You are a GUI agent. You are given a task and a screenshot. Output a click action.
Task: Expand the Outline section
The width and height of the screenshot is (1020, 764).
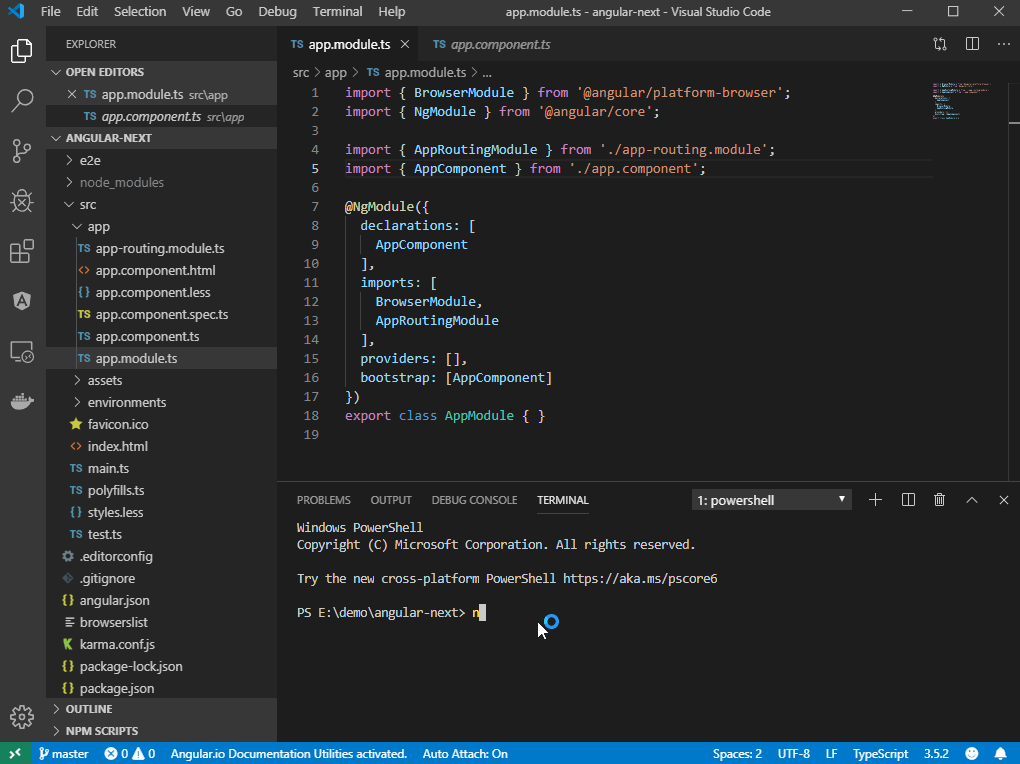[x=161, y=709]
